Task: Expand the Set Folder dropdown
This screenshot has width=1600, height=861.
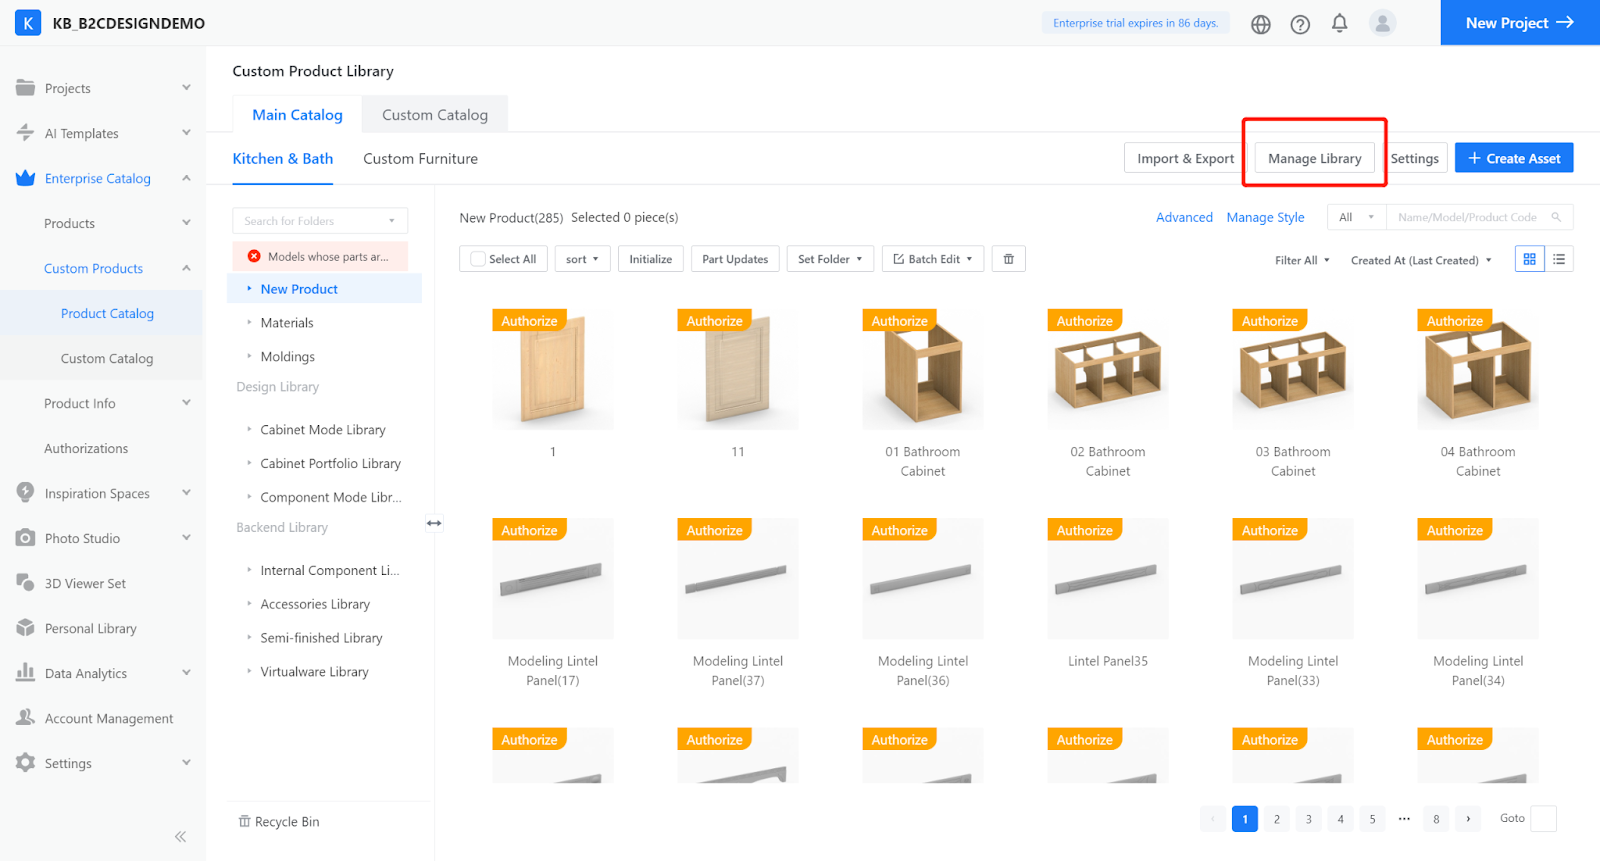Action: [830, 259]
